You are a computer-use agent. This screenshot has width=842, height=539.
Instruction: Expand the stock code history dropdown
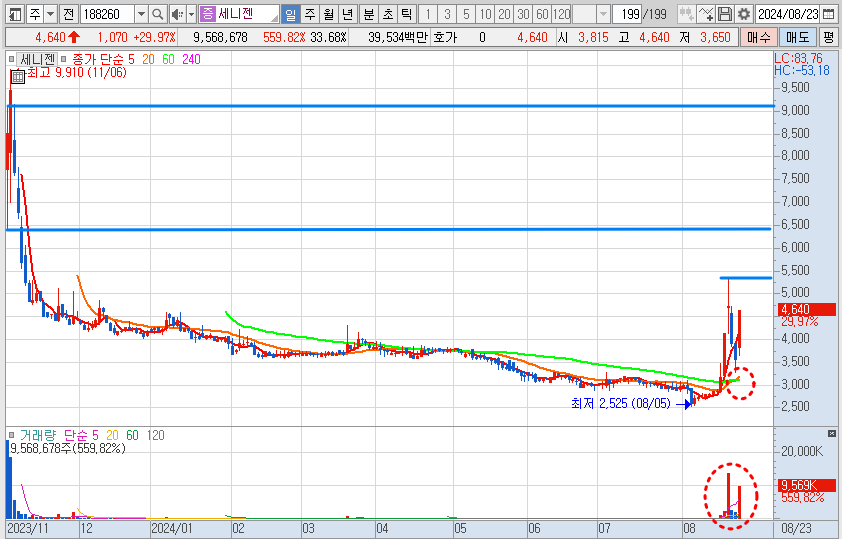tap(141, 14)
